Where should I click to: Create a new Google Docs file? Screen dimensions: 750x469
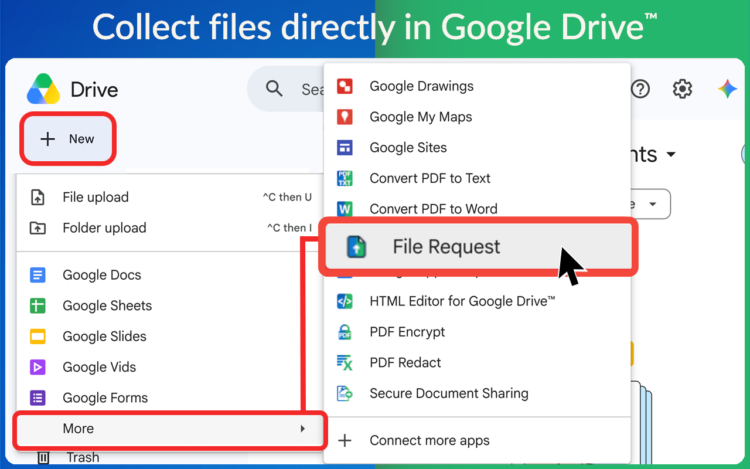(170, 275)
